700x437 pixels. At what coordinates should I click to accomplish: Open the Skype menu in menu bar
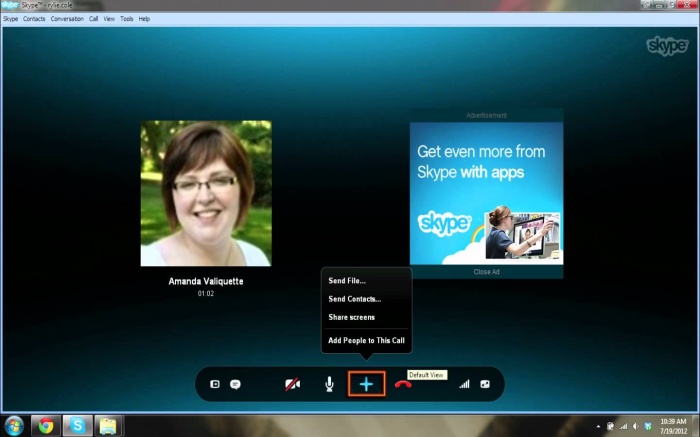click(10, 19)
